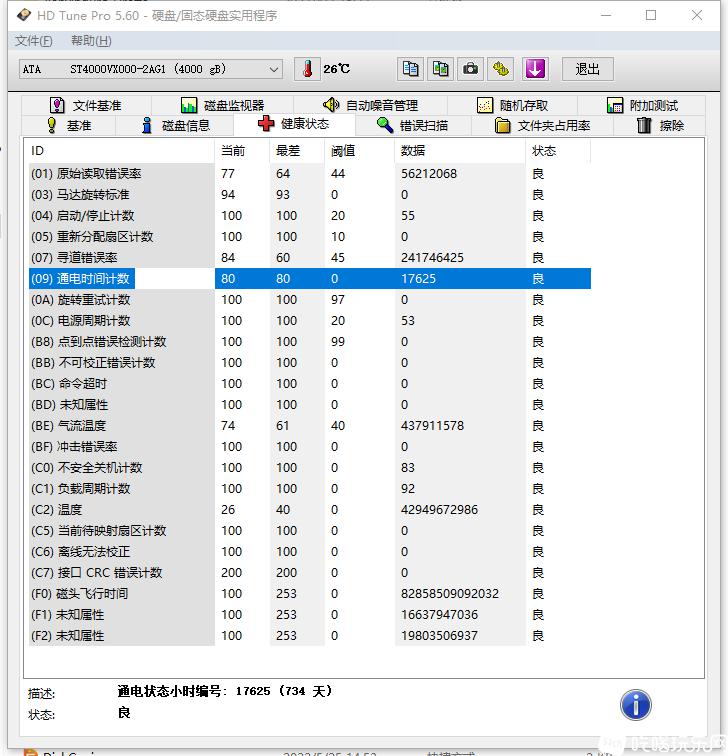Image resolution: width=728 pixels, height=756 pixels.
Task: Click the 退出 button
Action: pyautogui.click(x=588, y=69)
